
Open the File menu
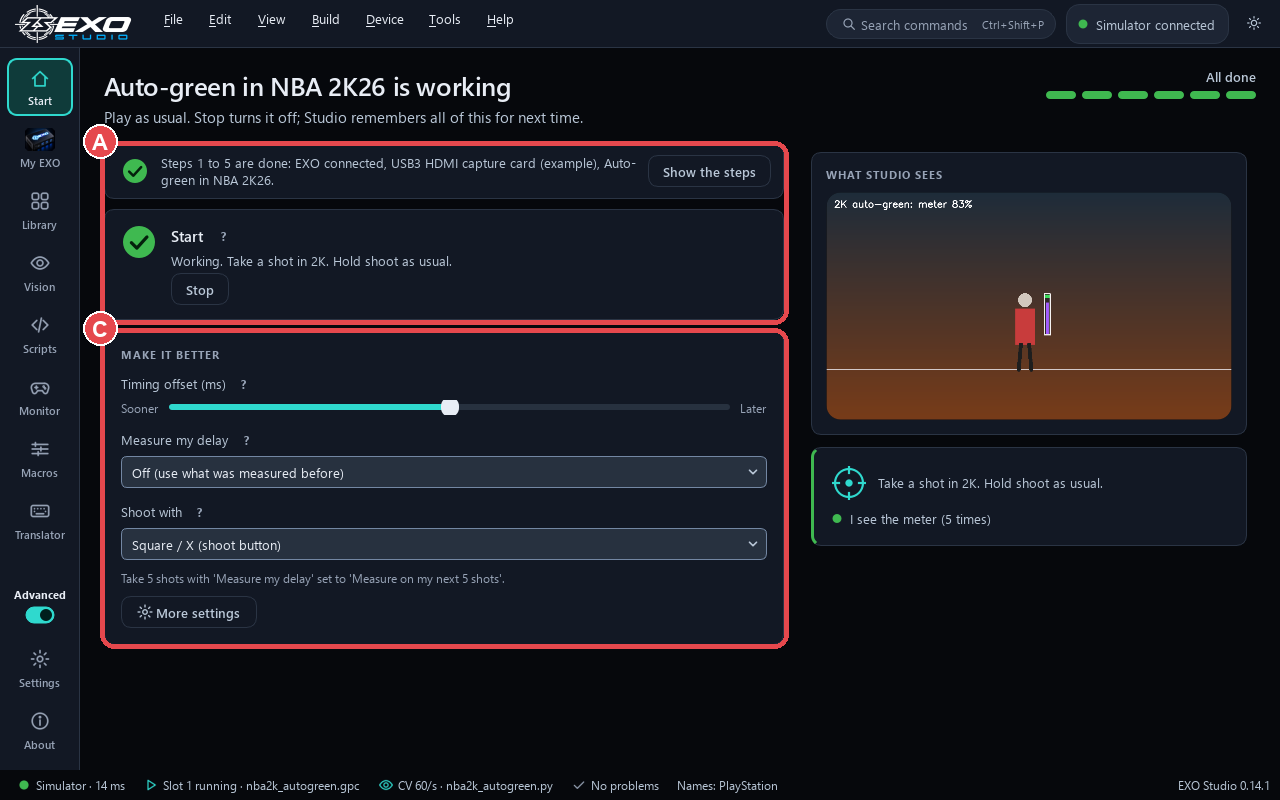click(x=173, y=20)
